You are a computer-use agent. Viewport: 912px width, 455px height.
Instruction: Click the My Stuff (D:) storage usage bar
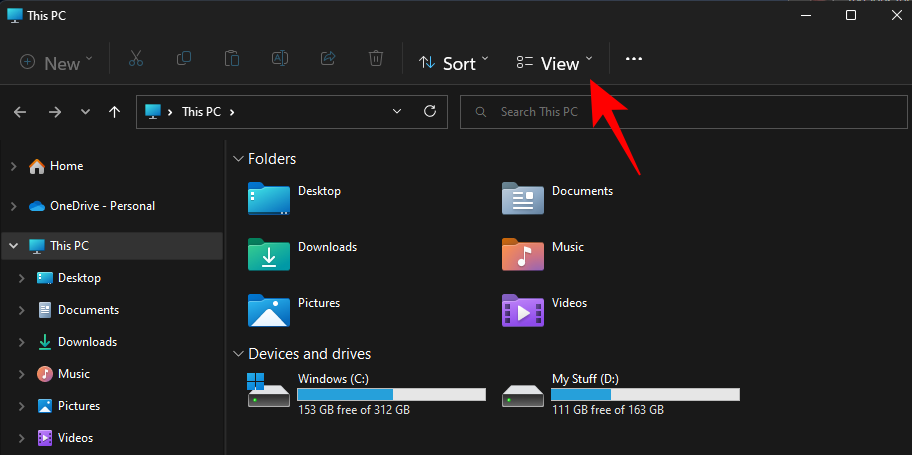click(646, 395)
